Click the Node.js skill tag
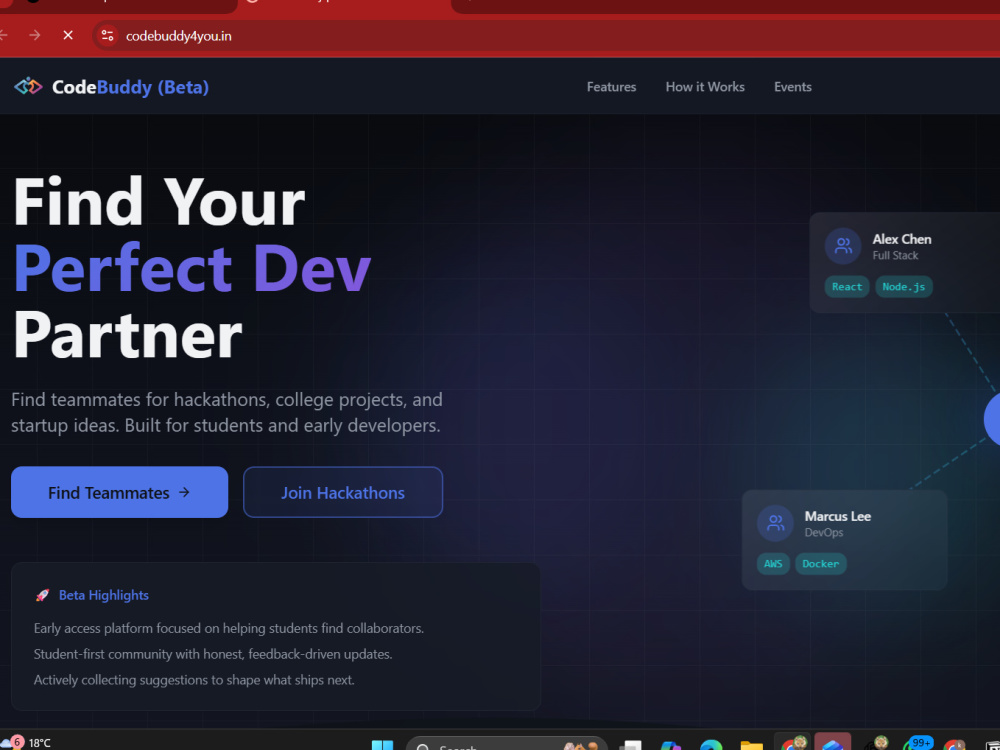1000x750 pixels. [903, 287]
